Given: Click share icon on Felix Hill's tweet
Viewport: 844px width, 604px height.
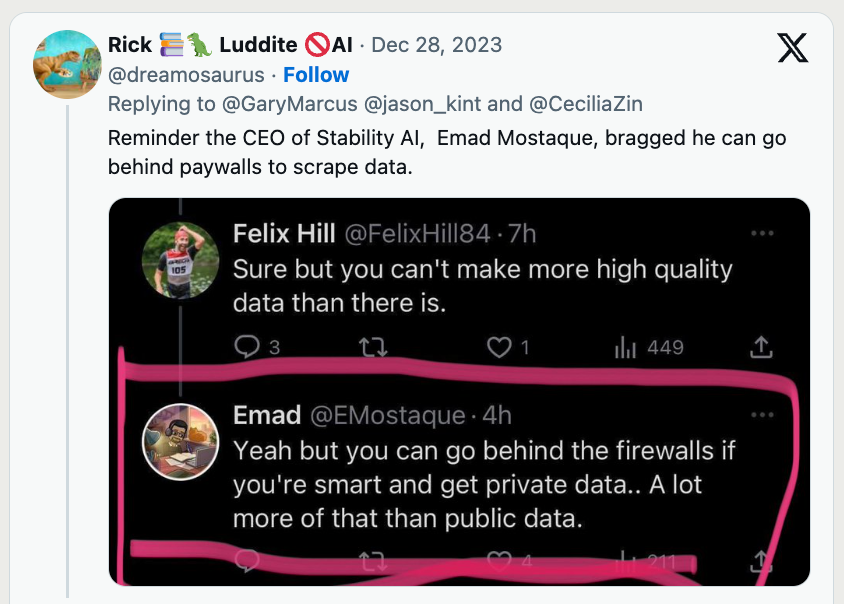Looking at the screenshot, I should [x=761, y=347].
